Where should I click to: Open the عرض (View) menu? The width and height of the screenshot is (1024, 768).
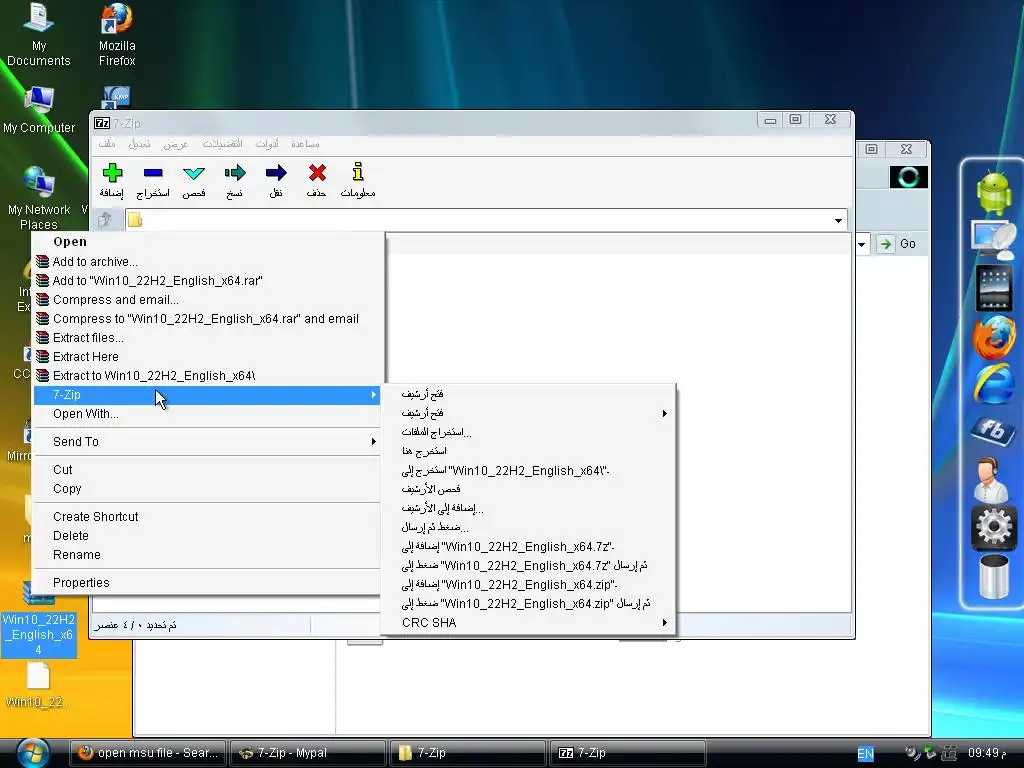coord(175,144)
